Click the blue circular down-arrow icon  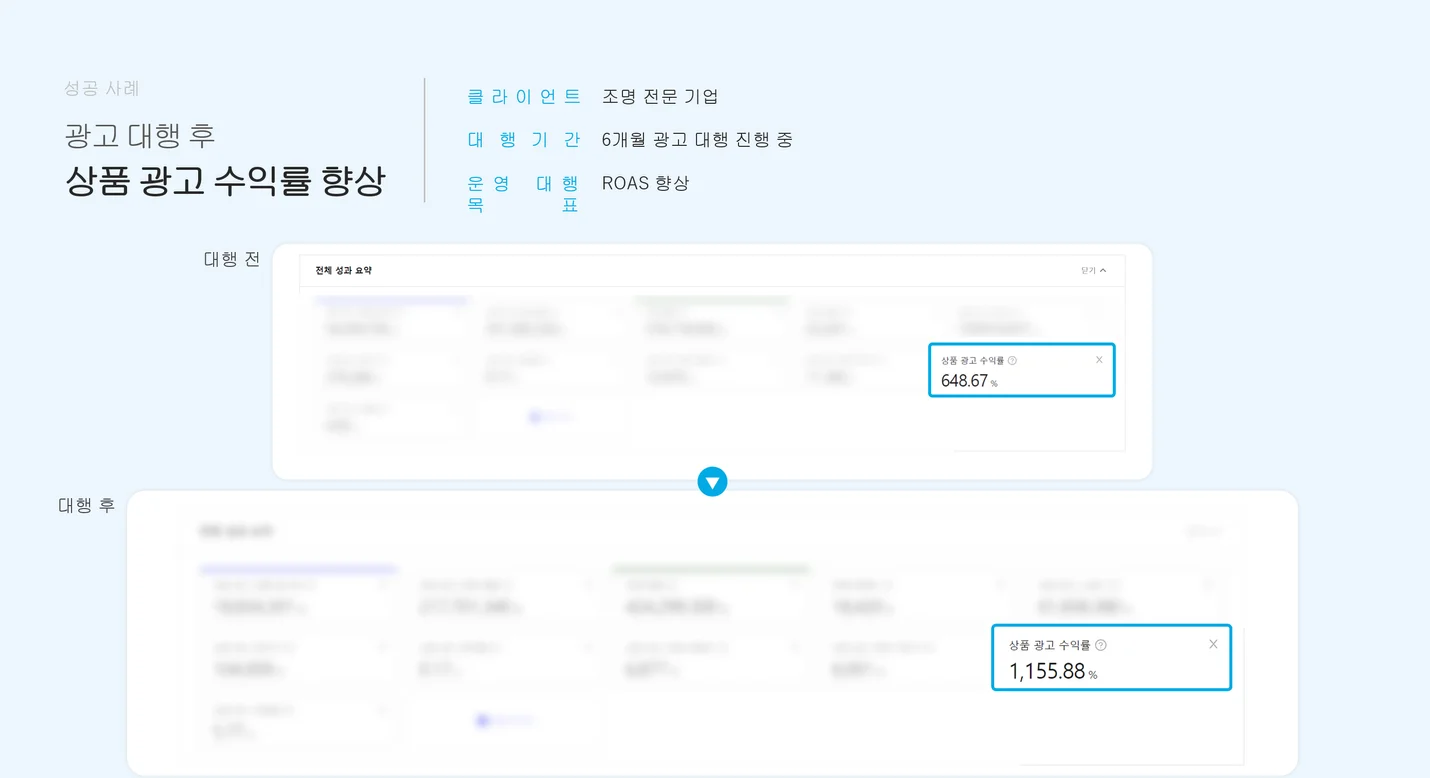pos(712,483)
